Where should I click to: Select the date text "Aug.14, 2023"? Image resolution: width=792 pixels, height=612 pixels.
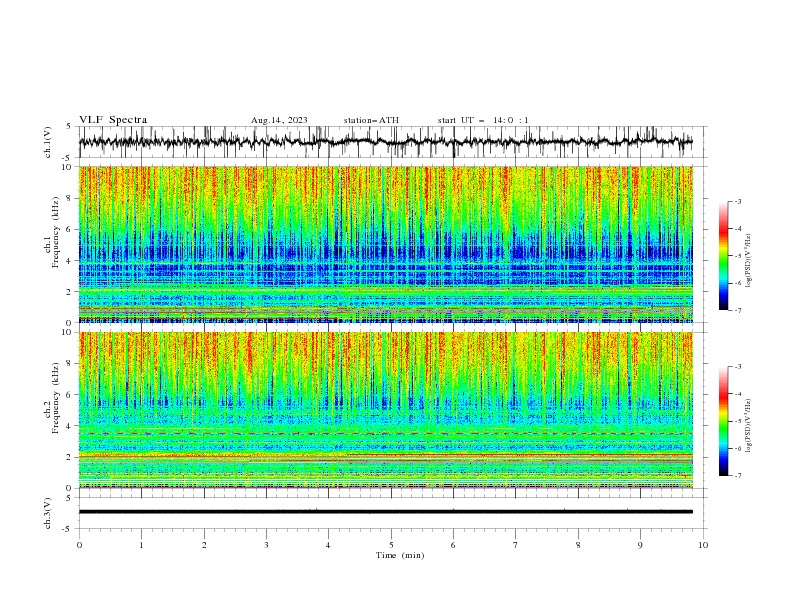tap(279, 120)
